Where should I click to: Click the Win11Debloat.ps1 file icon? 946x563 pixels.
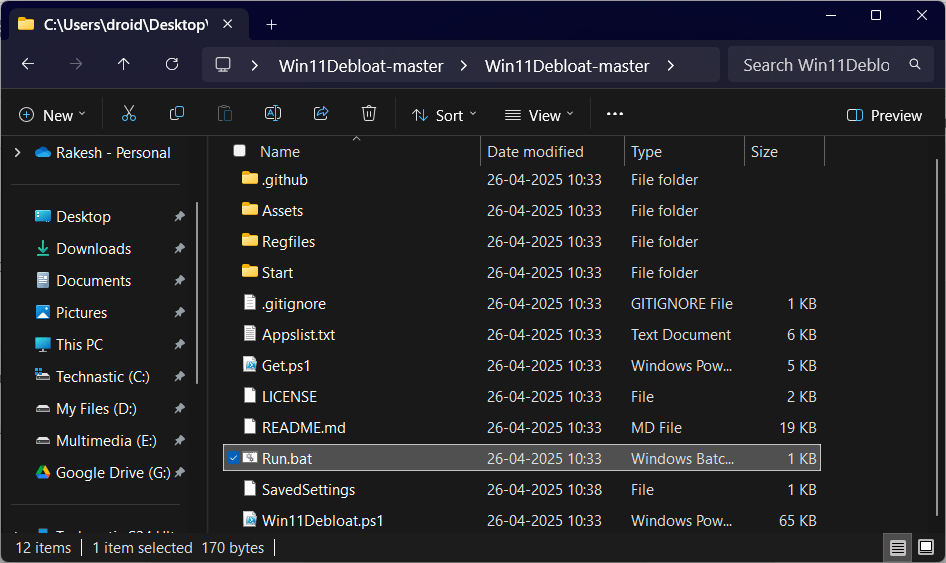(x=250, y=520)
